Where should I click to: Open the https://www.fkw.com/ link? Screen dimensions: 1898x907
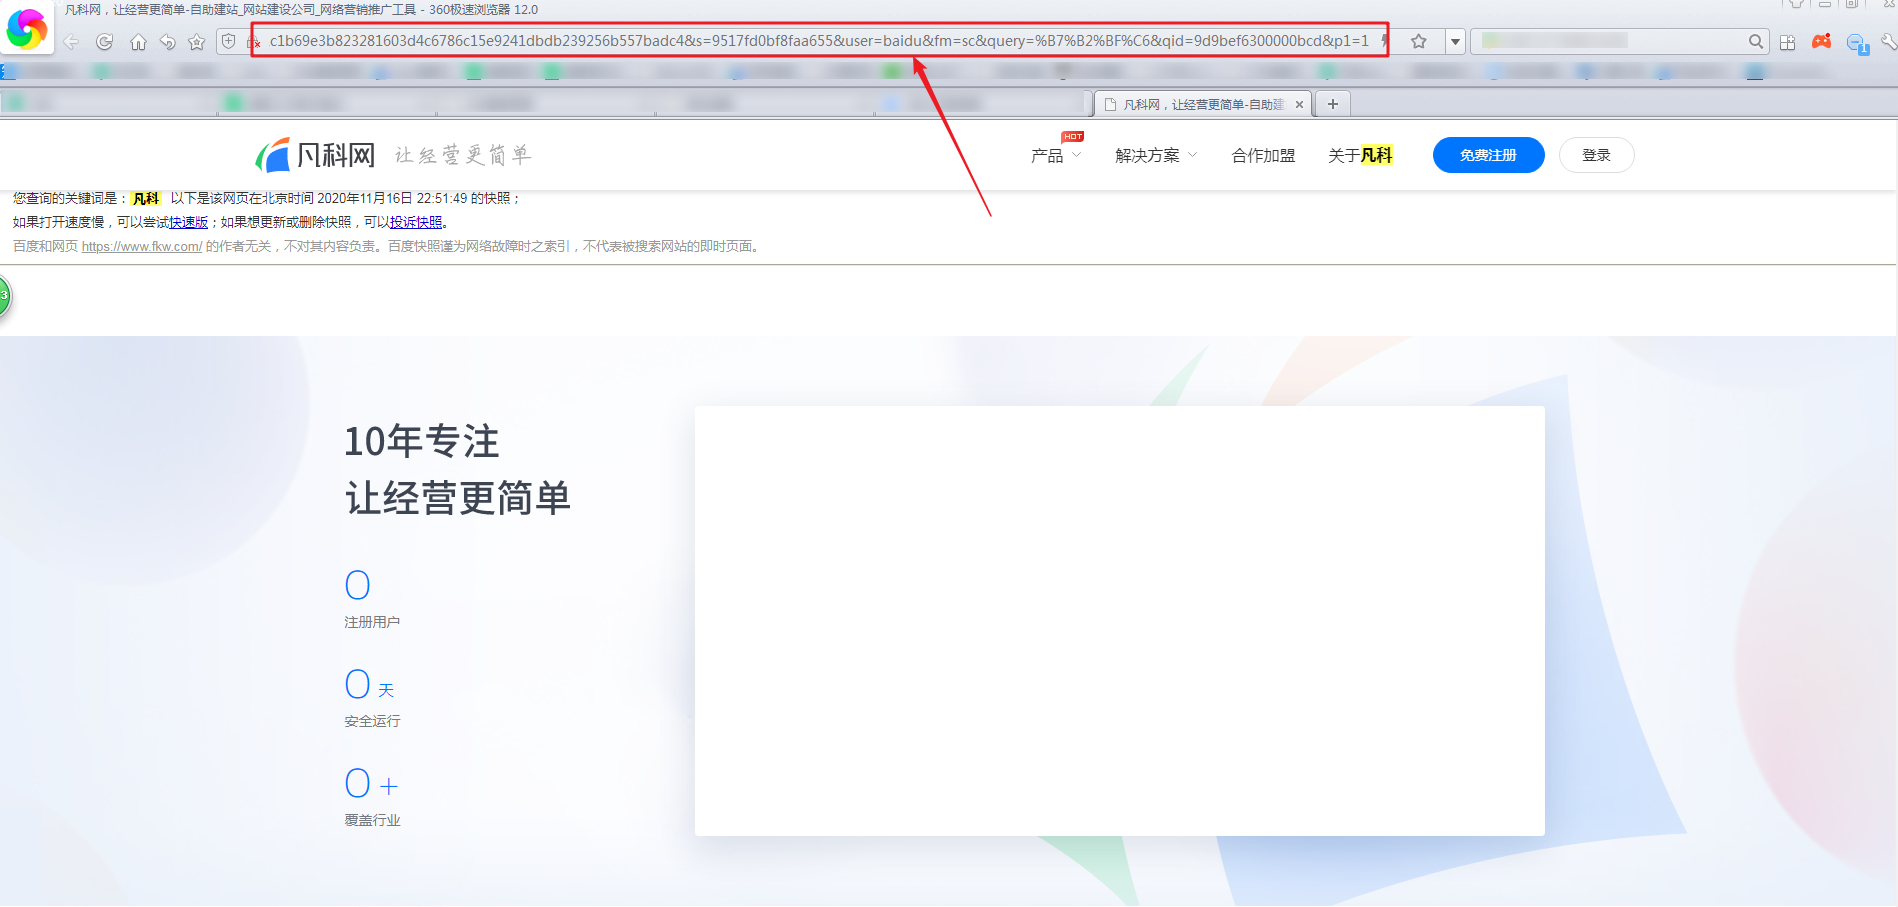tap(142, 246)
